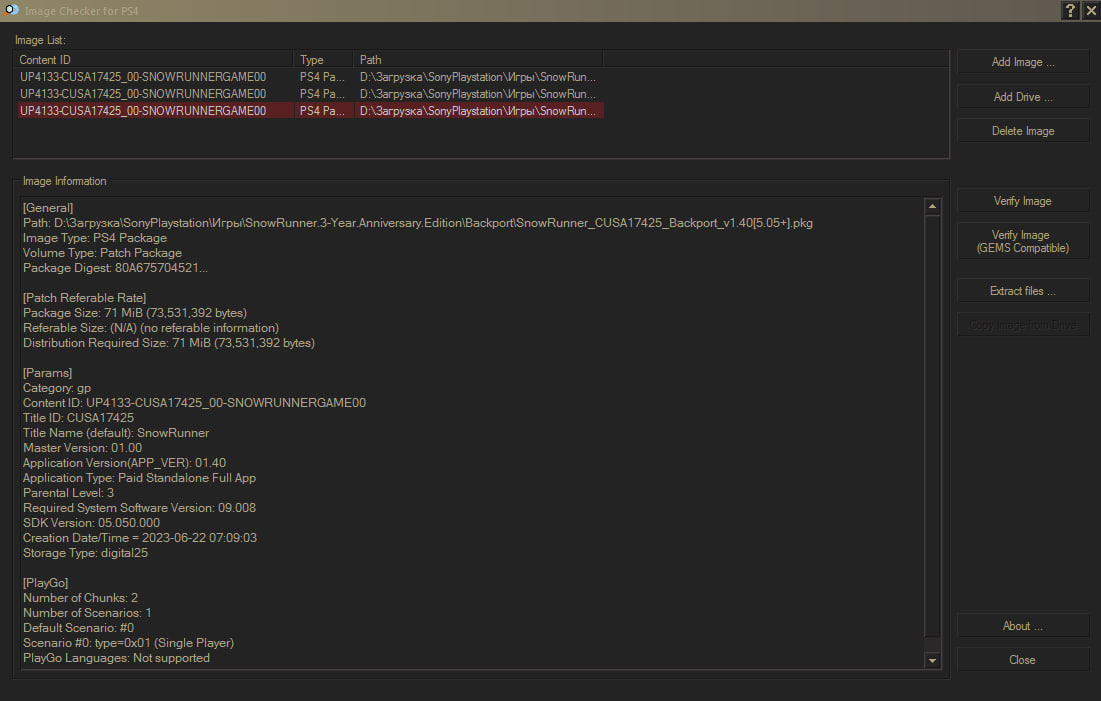The height and width of the screenshot is (701, 1101).
Task: Click the Package Size 71 MiB line
Action: (135, 313)
